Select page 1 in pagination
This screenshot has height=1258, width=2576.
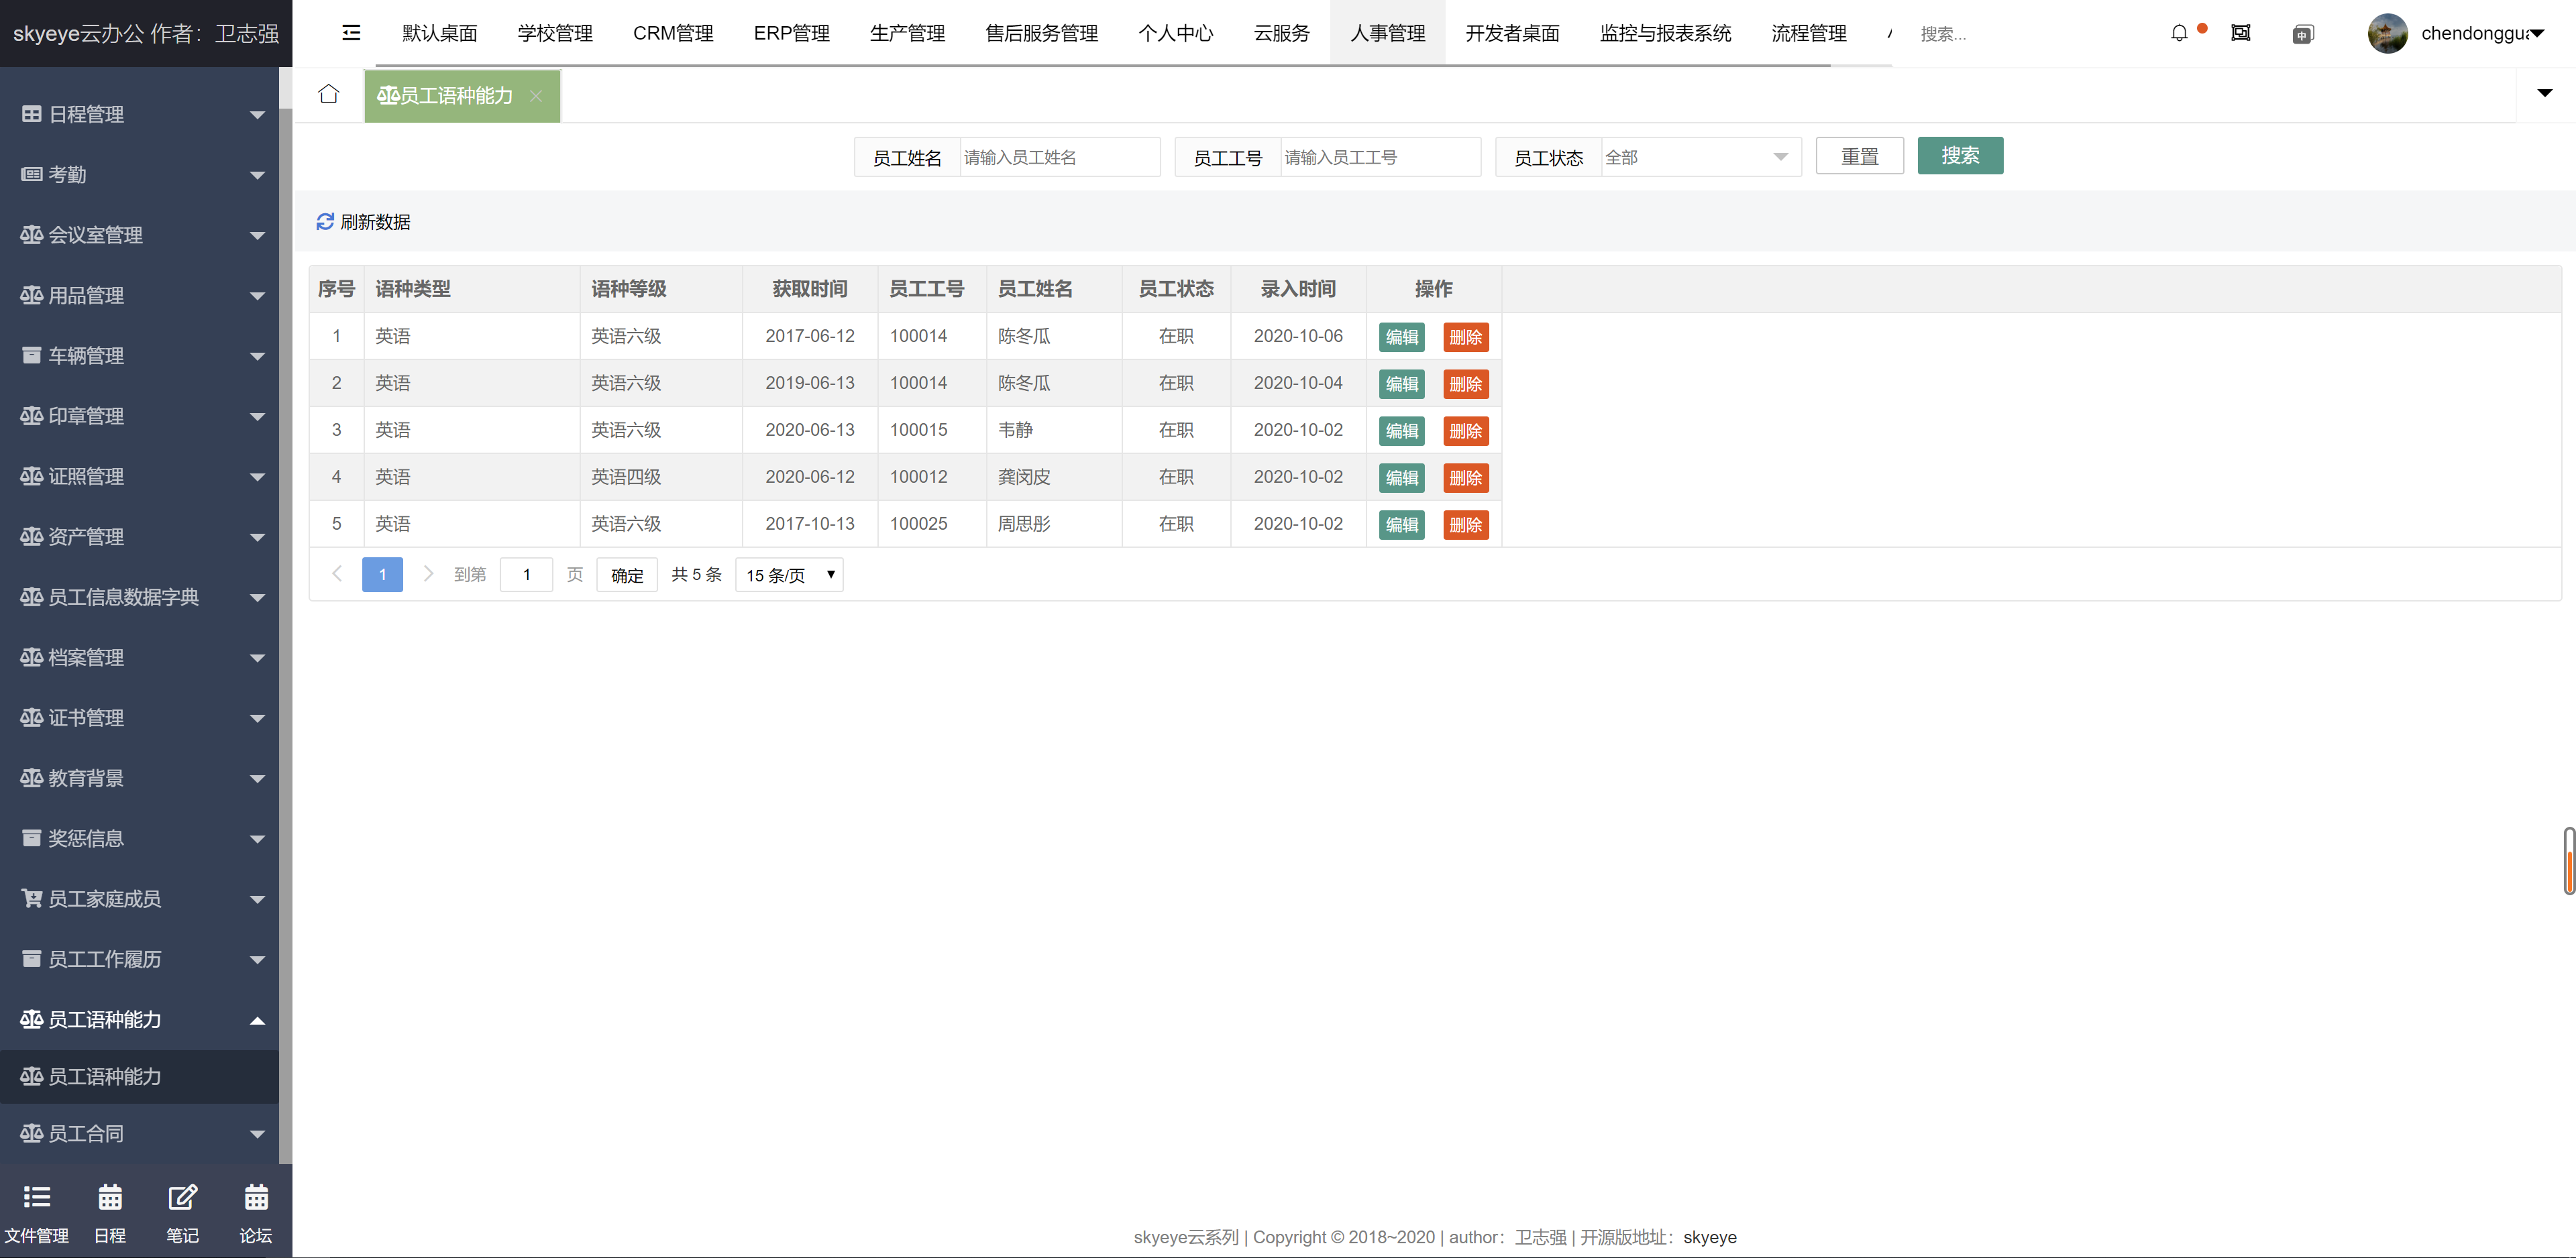tap(382, 574)
